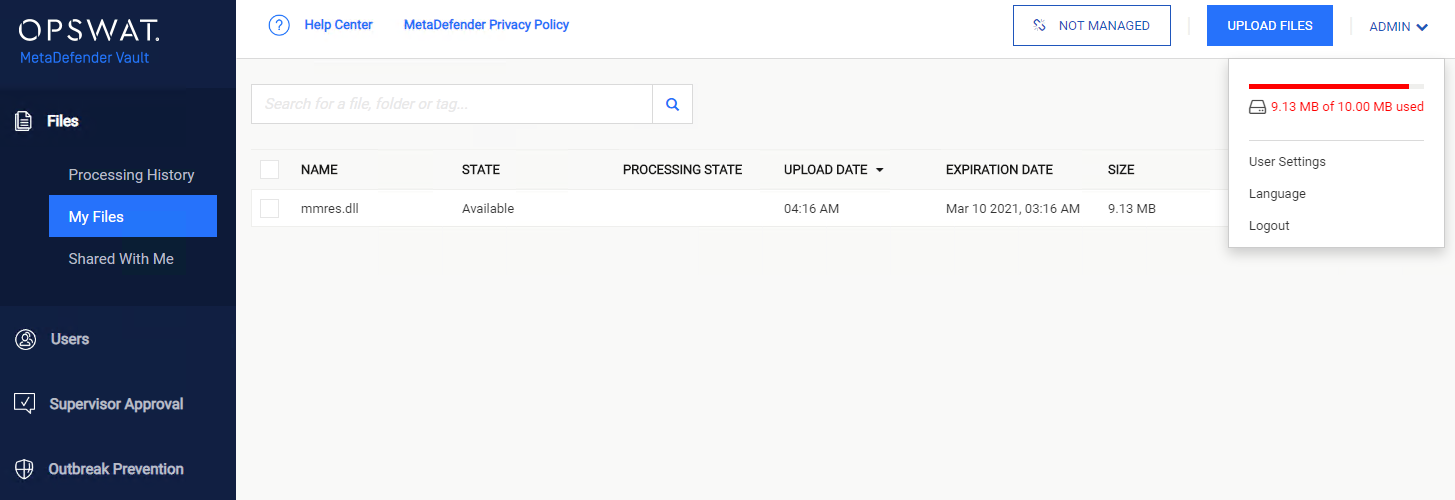The height and width of the screenshot is (500, 1455).
Task: Collapse the ADMIN account dropdown
Action: (1398, 27)
